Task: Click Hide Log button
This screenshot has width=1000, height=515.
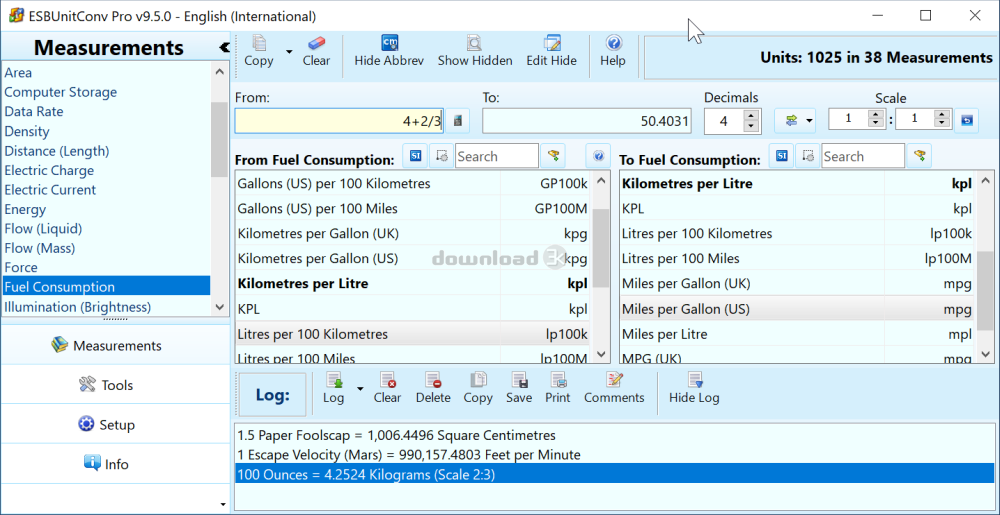Action: 694,389
